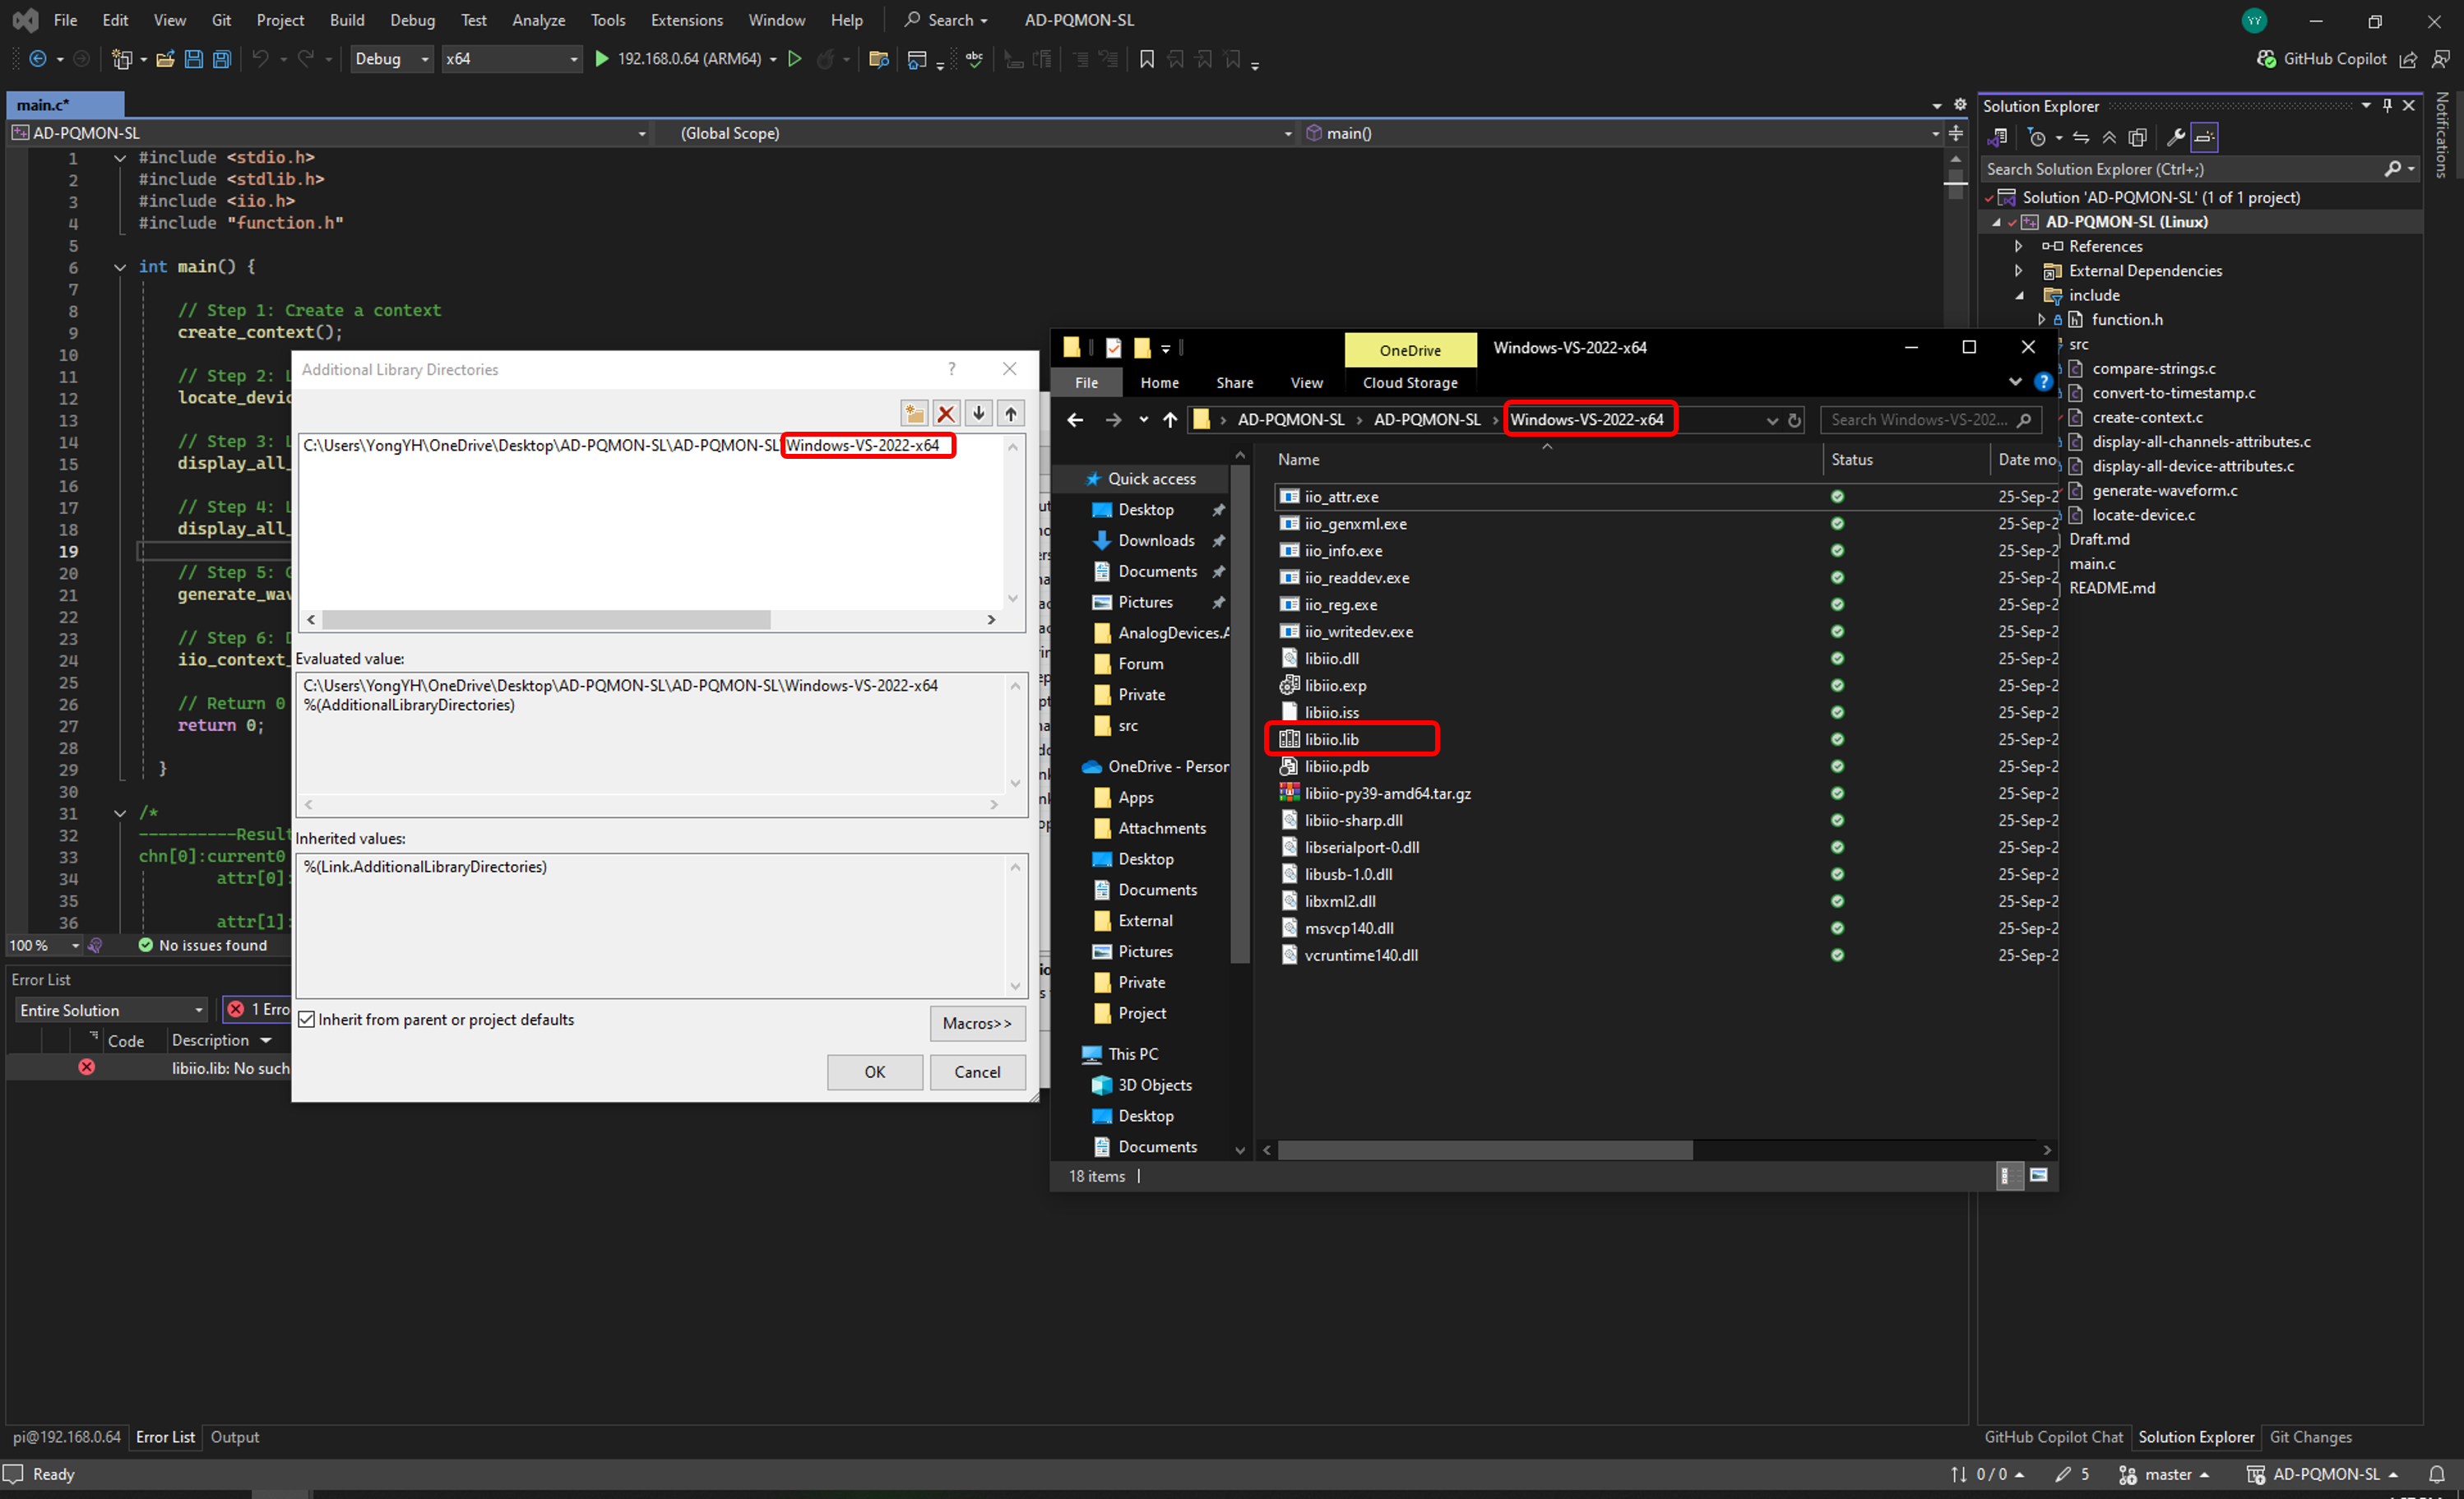Open the Entire Solution scope dropdown
2464x1499 pixels.
point(111,1010)
